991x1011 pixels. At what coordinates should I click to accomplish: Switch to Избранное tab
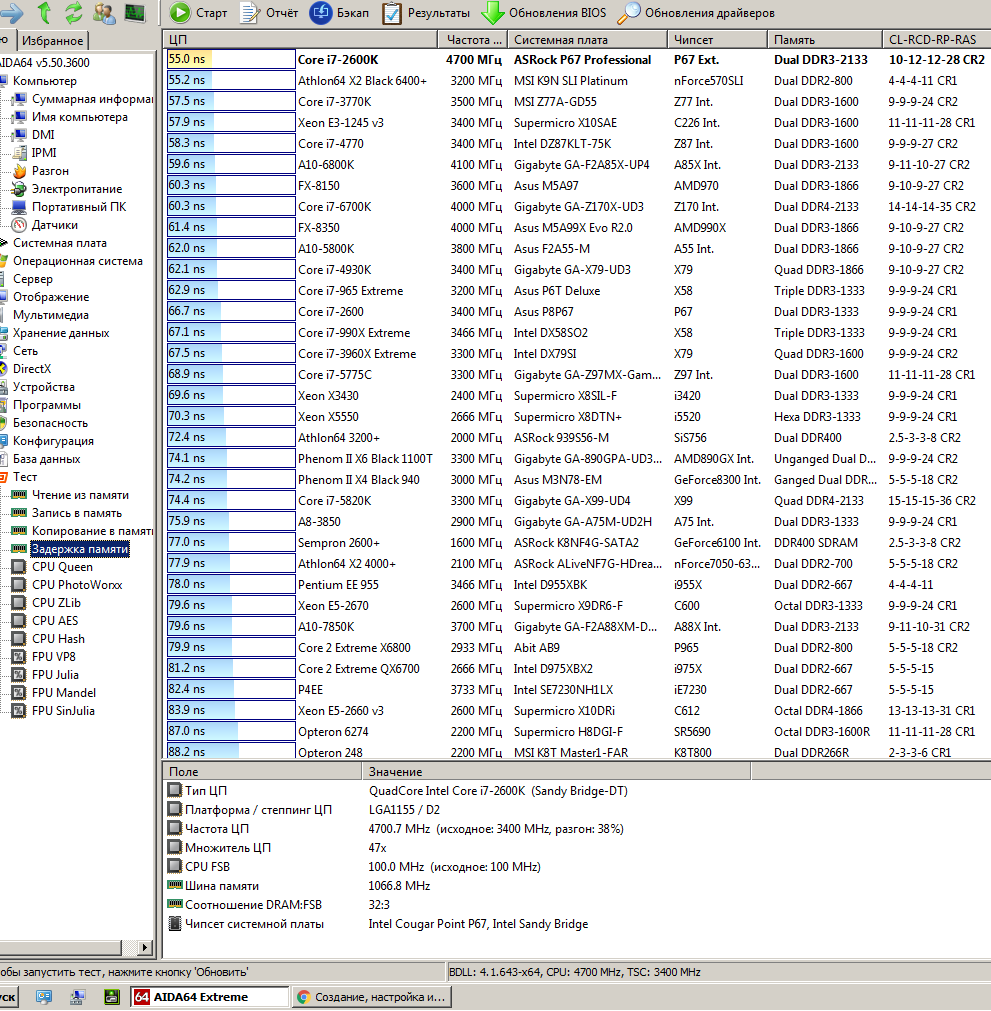click(x=53, y=41)
